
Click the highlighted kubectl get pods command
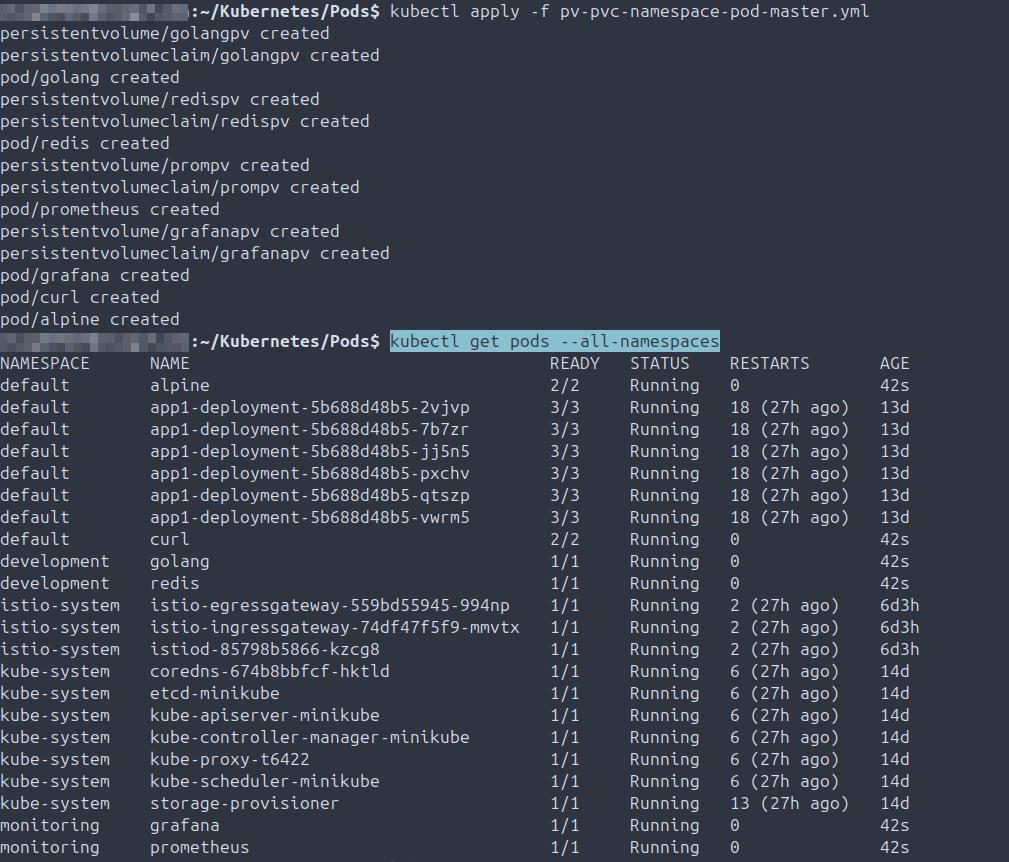[x=554, y=342]
